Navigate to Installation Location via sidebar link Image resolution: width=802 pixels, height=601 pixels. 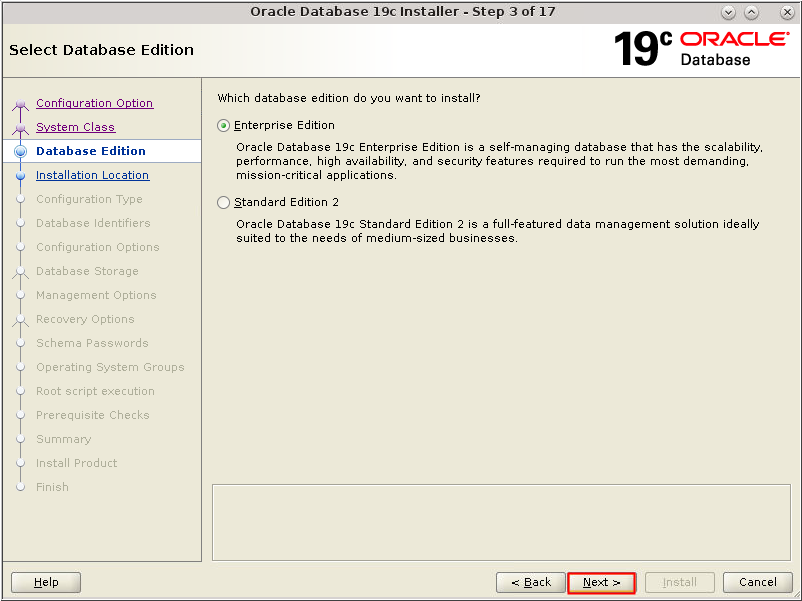(92, 175)
